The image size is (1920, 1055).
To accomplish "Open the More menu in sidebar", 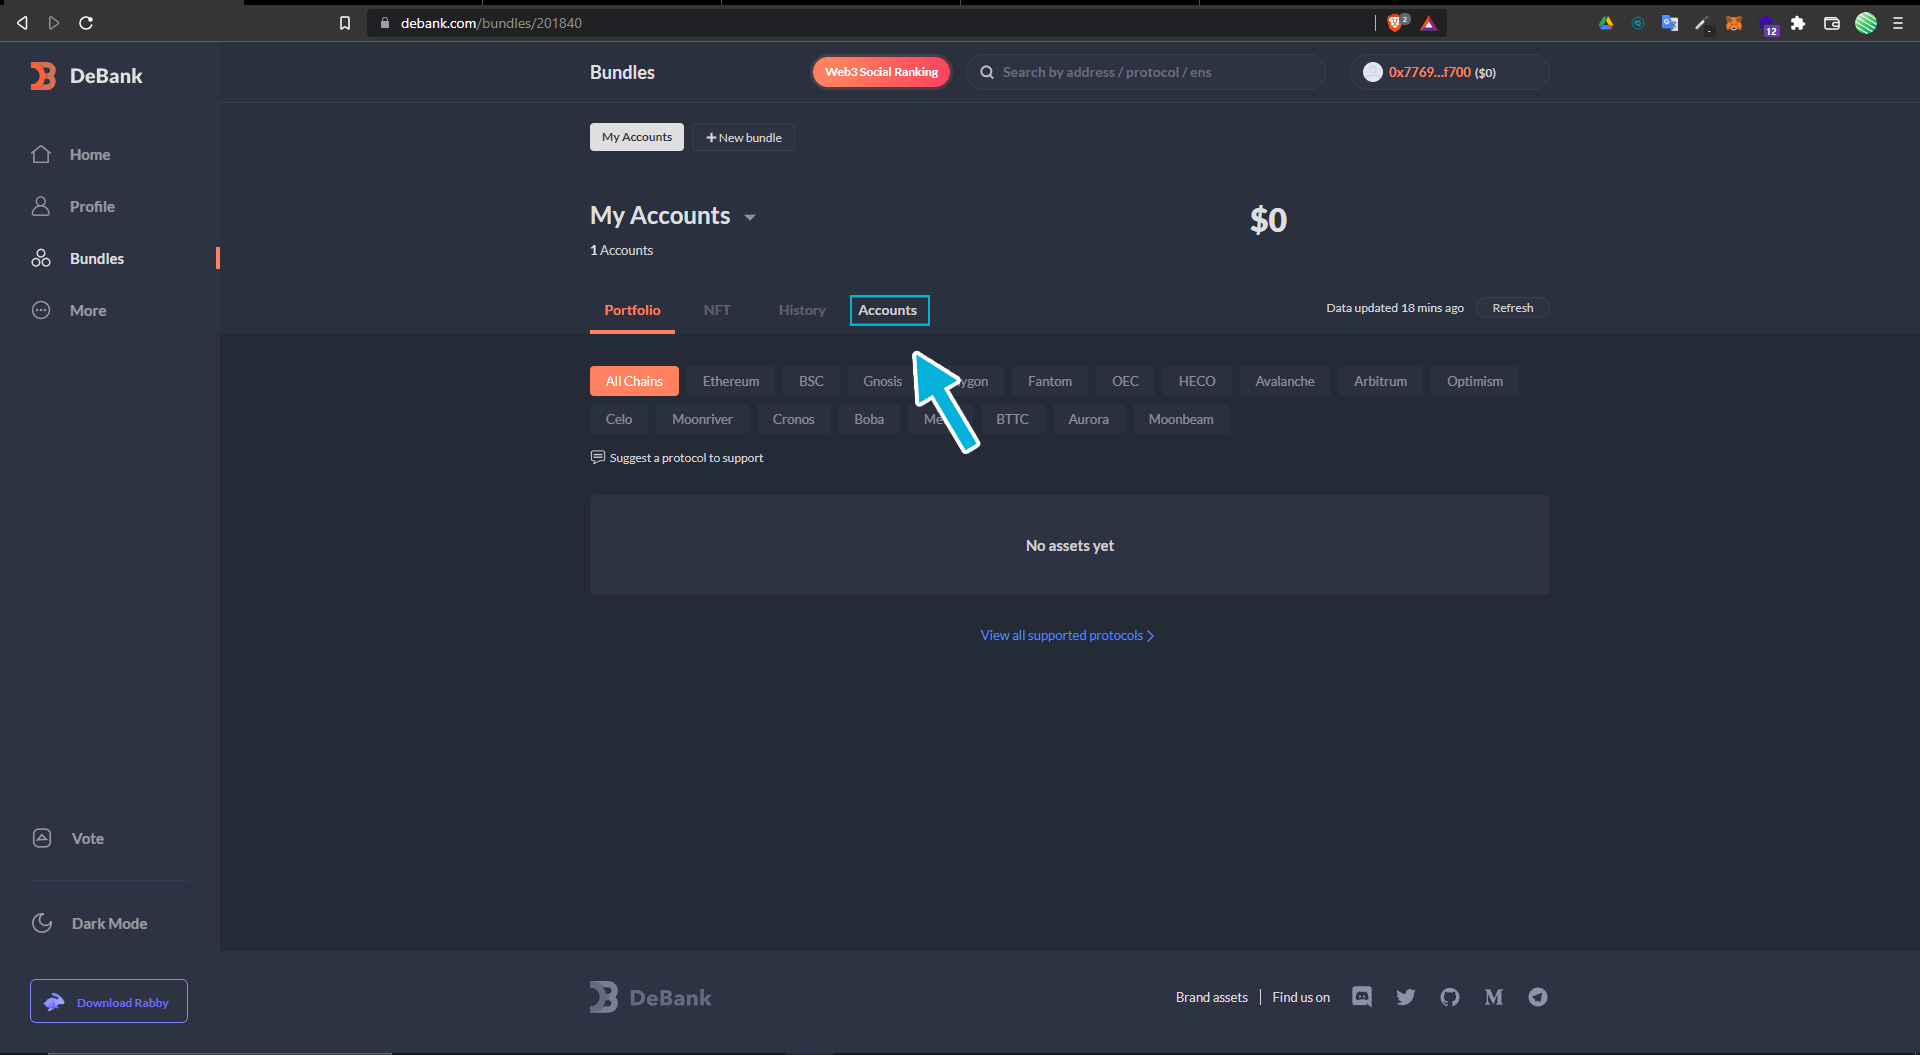I will pos(87,310).
